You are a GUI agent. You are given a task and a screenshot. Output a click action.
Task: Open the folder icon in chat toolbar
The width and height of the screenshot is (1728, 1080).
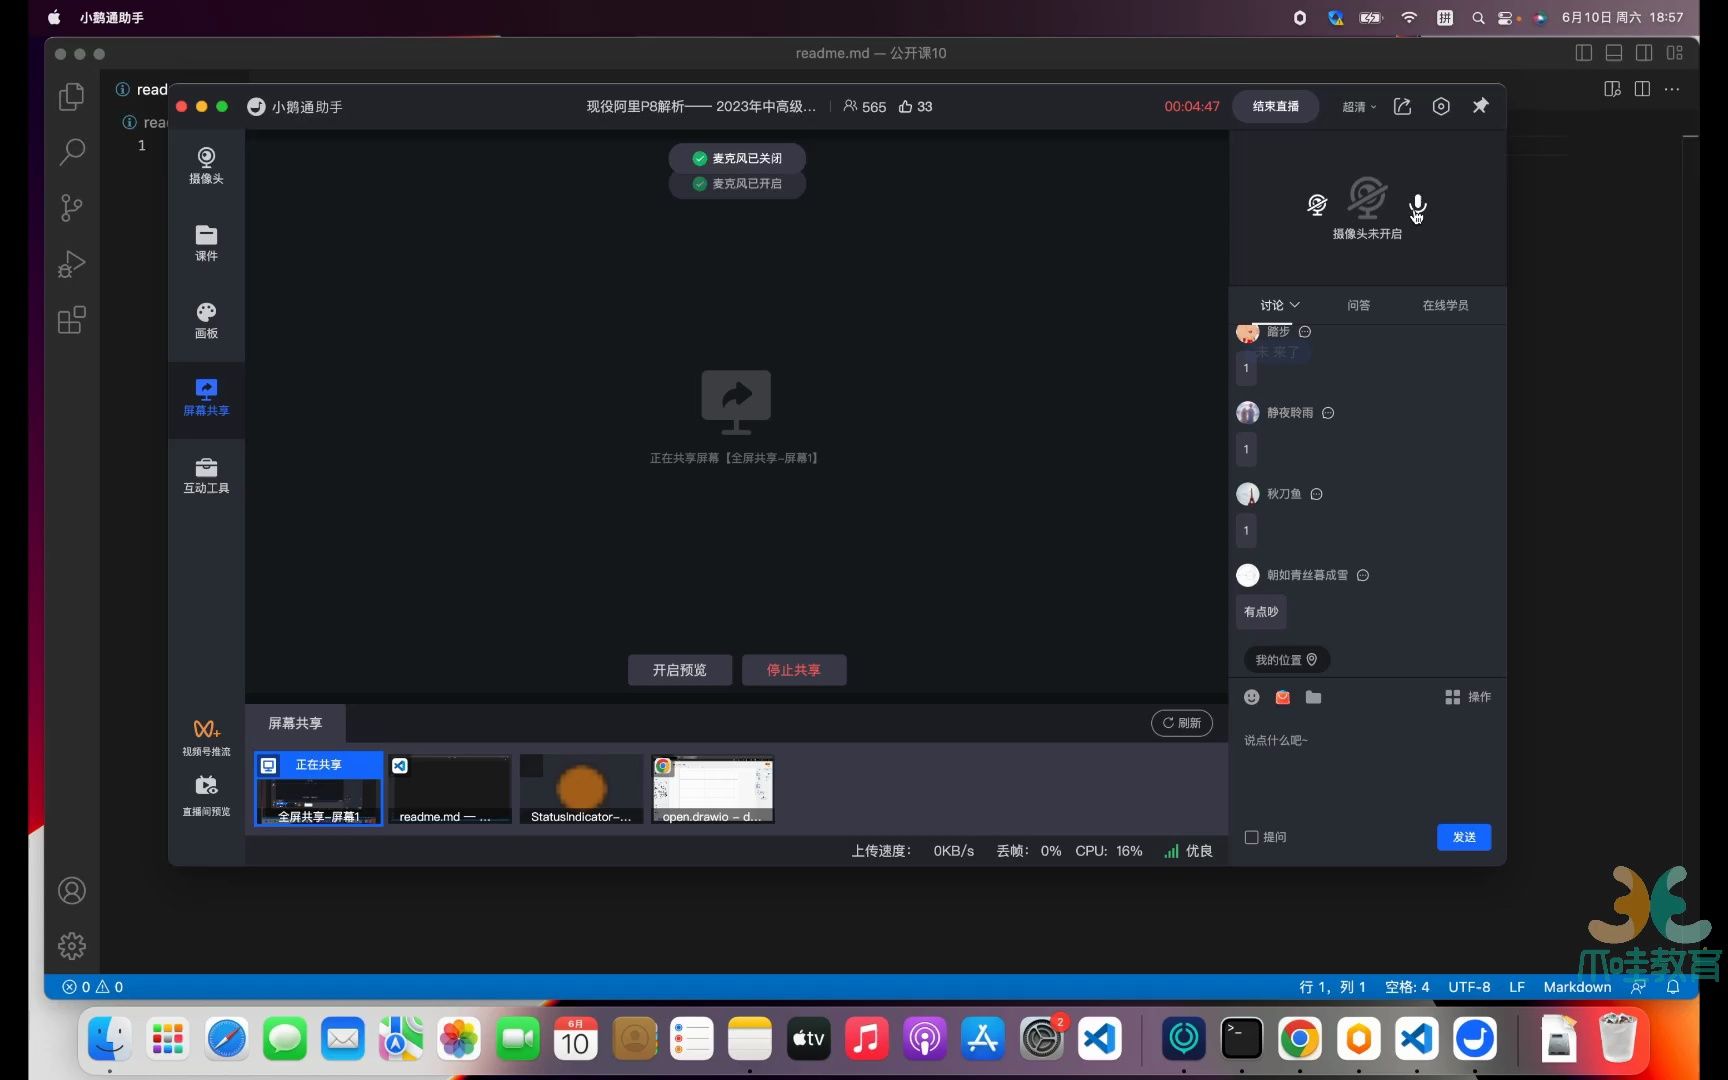pyautogui.click(x=1314, y=697)
